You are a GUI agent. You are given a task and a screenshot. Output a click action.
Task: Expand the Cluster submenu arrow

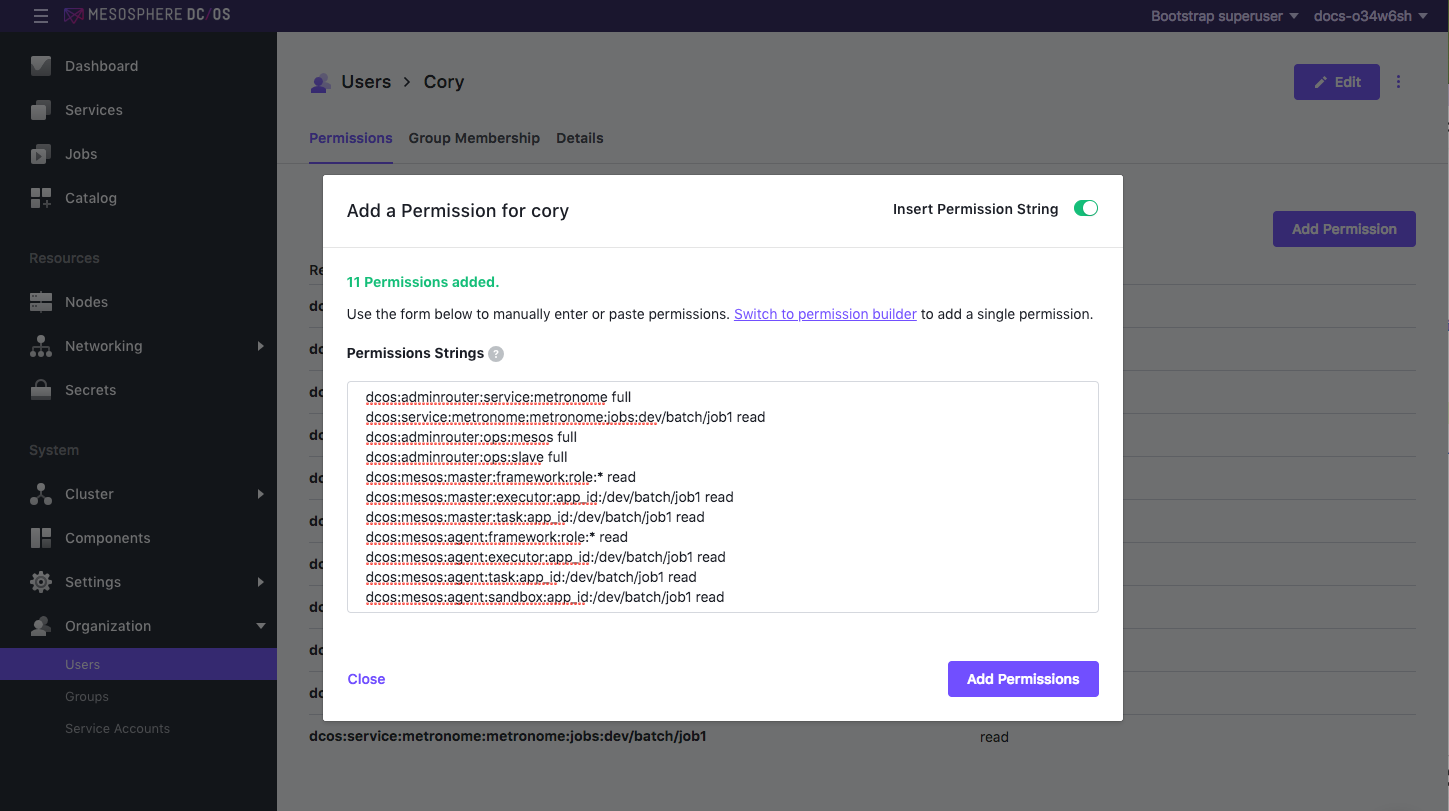[x=260, y=494]
